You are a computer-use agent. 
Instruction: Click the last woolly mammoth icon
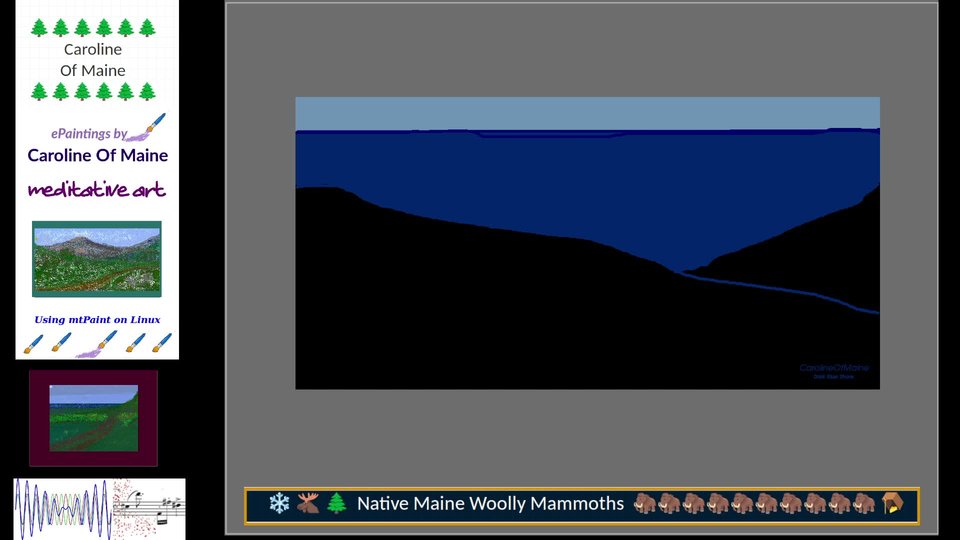864,503
